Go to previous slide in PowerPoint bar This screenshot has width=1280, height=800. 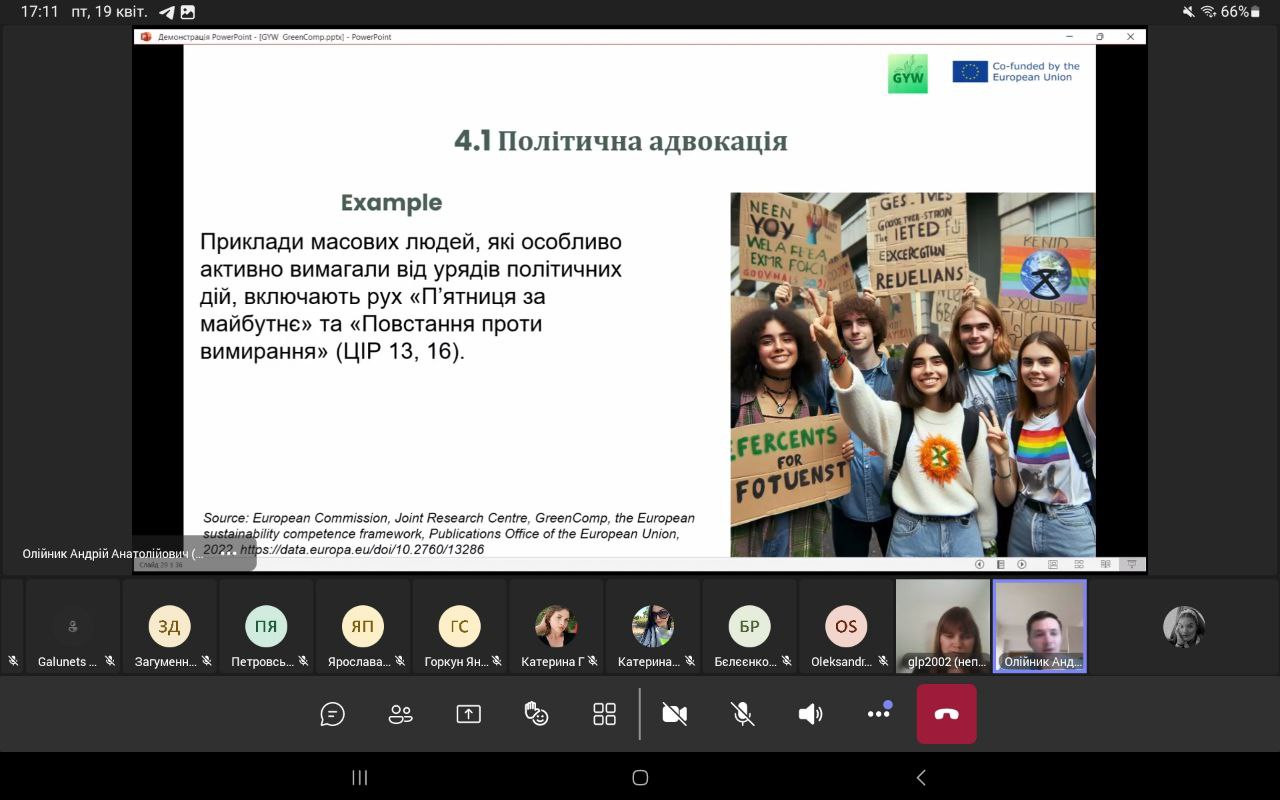coord(980,564)
